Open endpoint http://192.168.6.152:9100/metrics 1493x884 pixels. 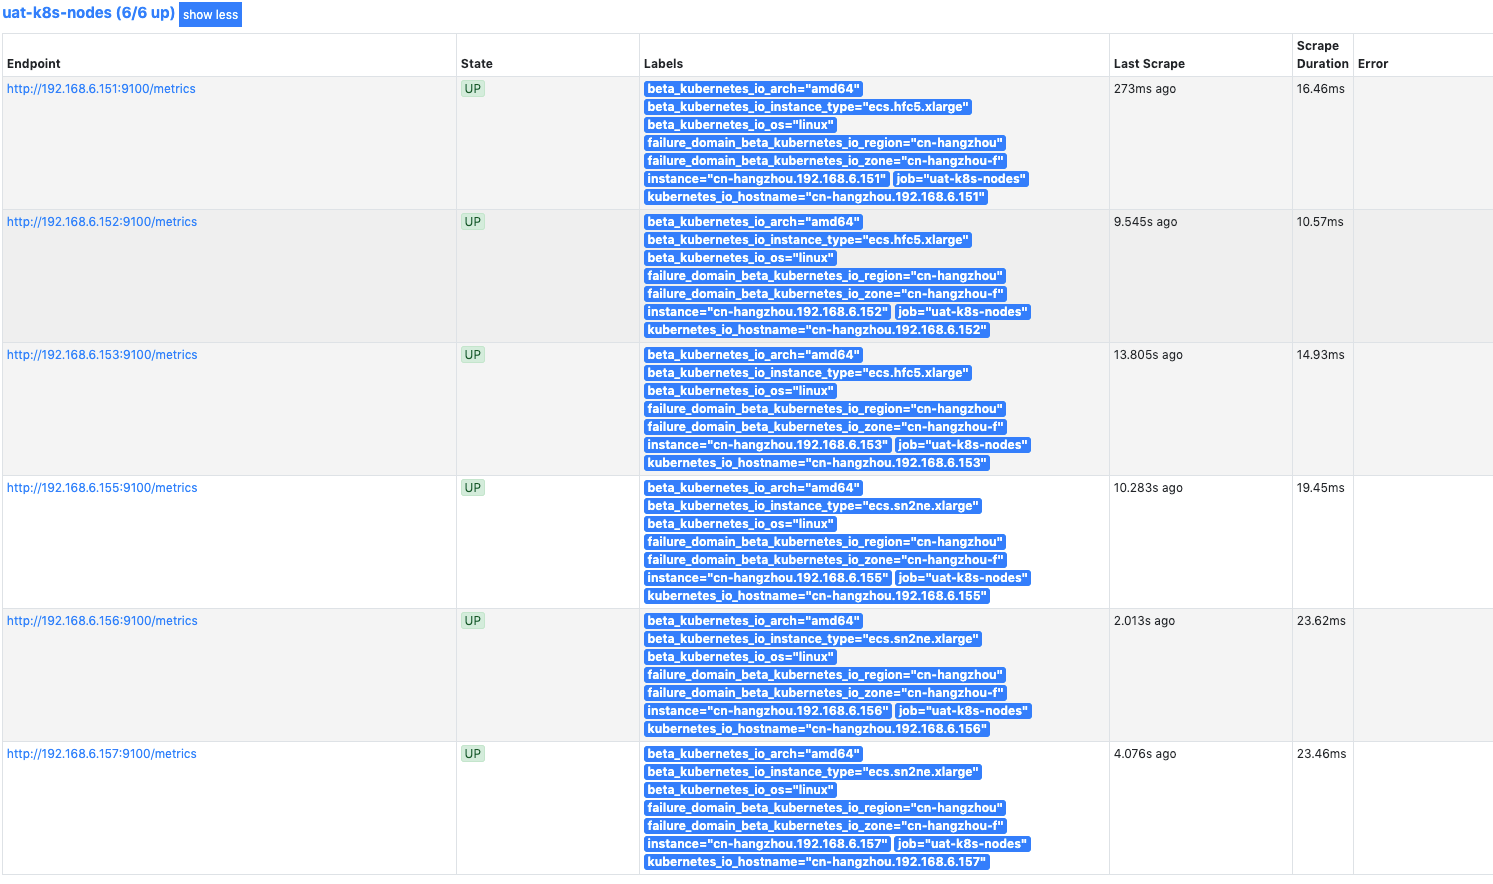pyautogui.click(x=102, y=222)
